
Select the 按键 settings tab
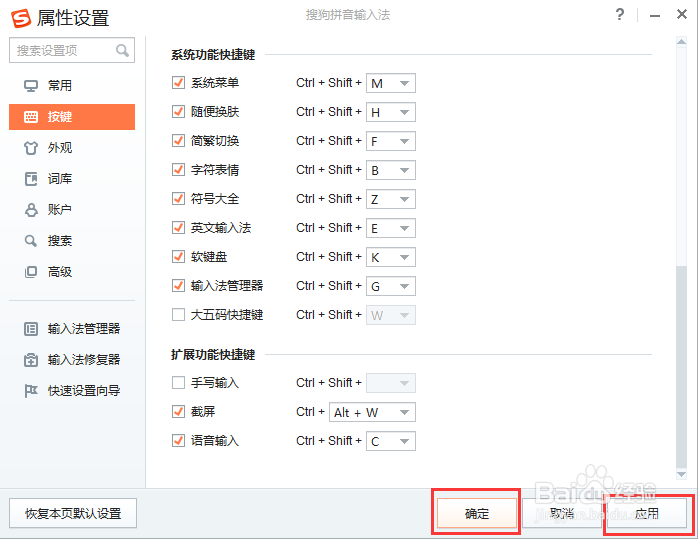72,117
